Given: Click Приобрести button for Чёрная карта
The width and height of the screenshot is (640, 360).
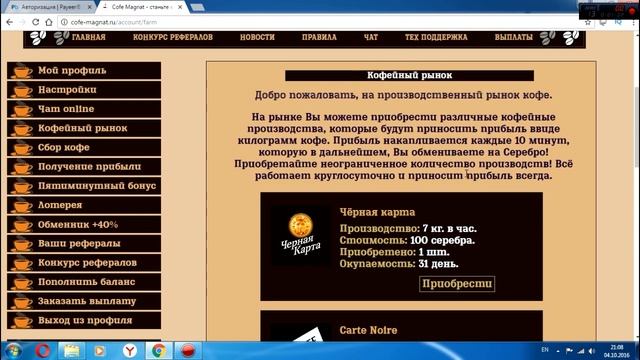Looking at the screenshot, I should pos(457,284).
